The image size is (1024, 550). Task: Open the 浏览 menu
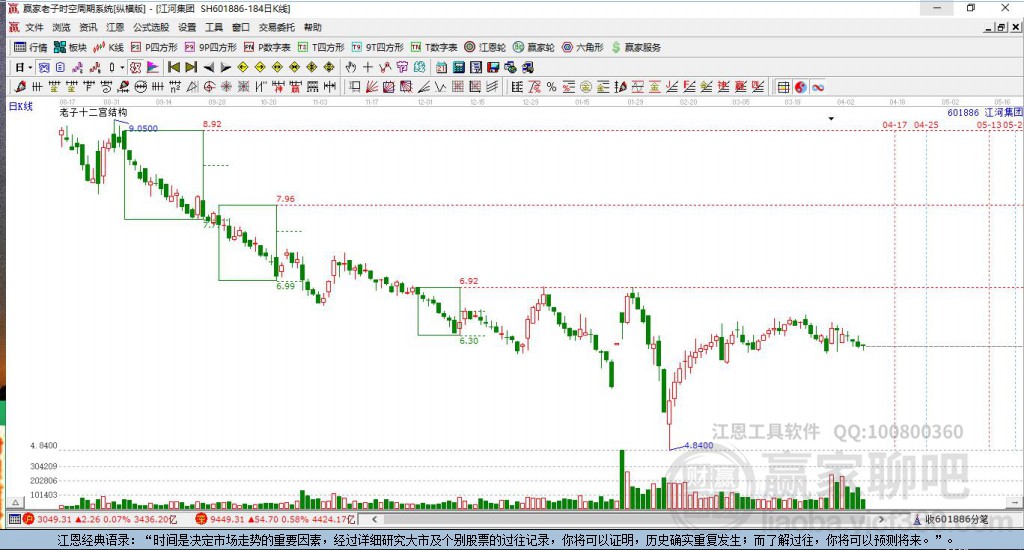coord(61,27)
